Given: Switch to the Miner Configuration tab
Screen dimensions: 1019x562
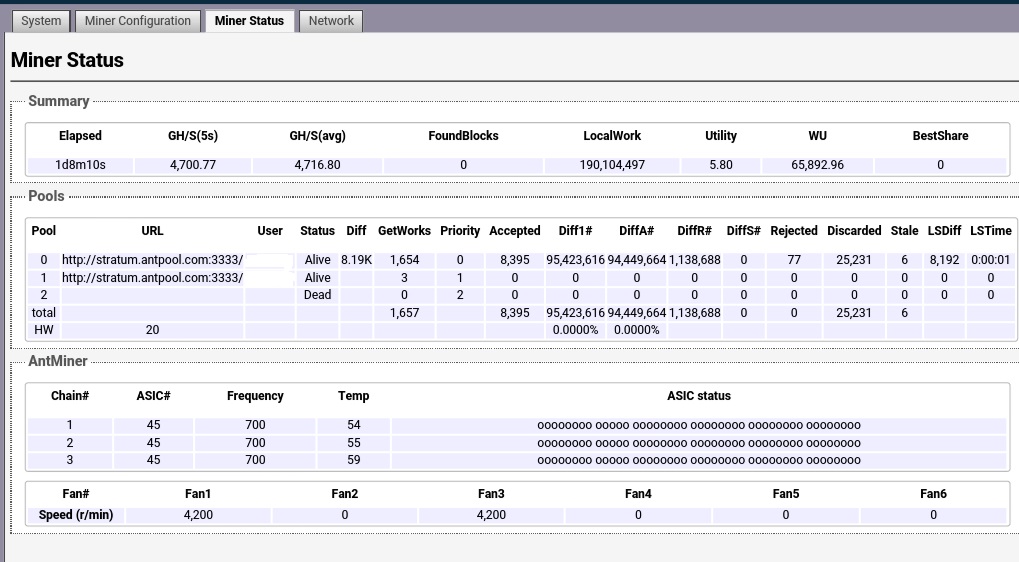Looking at the screenshot, I should tap(138, 21).
